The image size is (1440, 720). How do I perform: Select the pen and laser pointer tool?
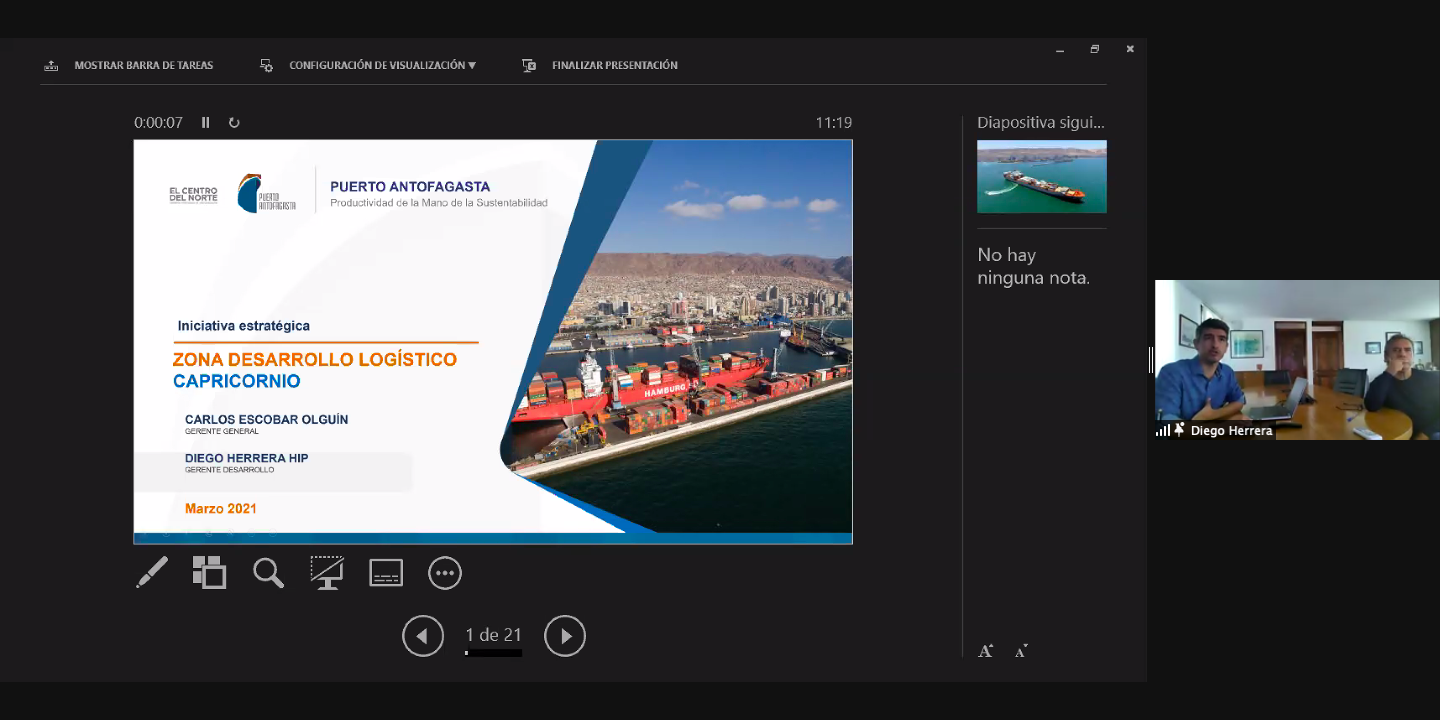pyautogui.click(x=152, y=573)
